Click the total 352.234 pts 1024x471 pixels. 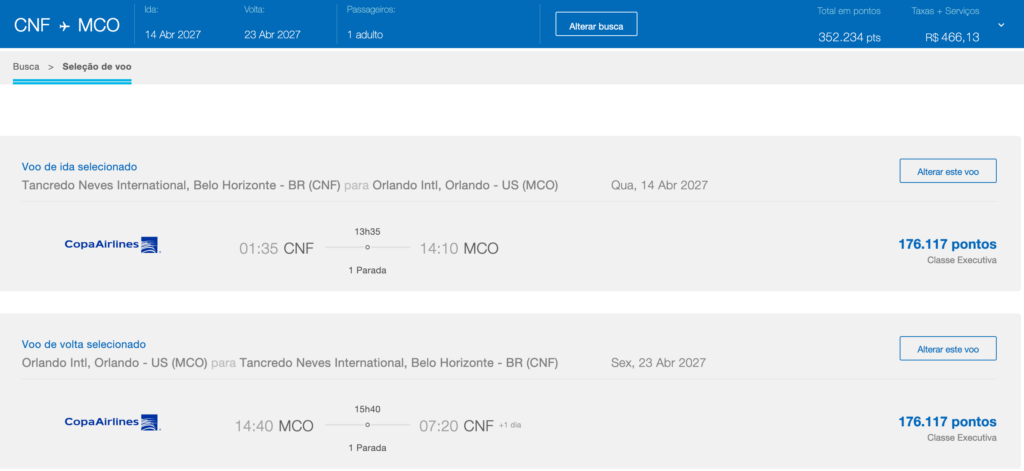pos(850,38)
